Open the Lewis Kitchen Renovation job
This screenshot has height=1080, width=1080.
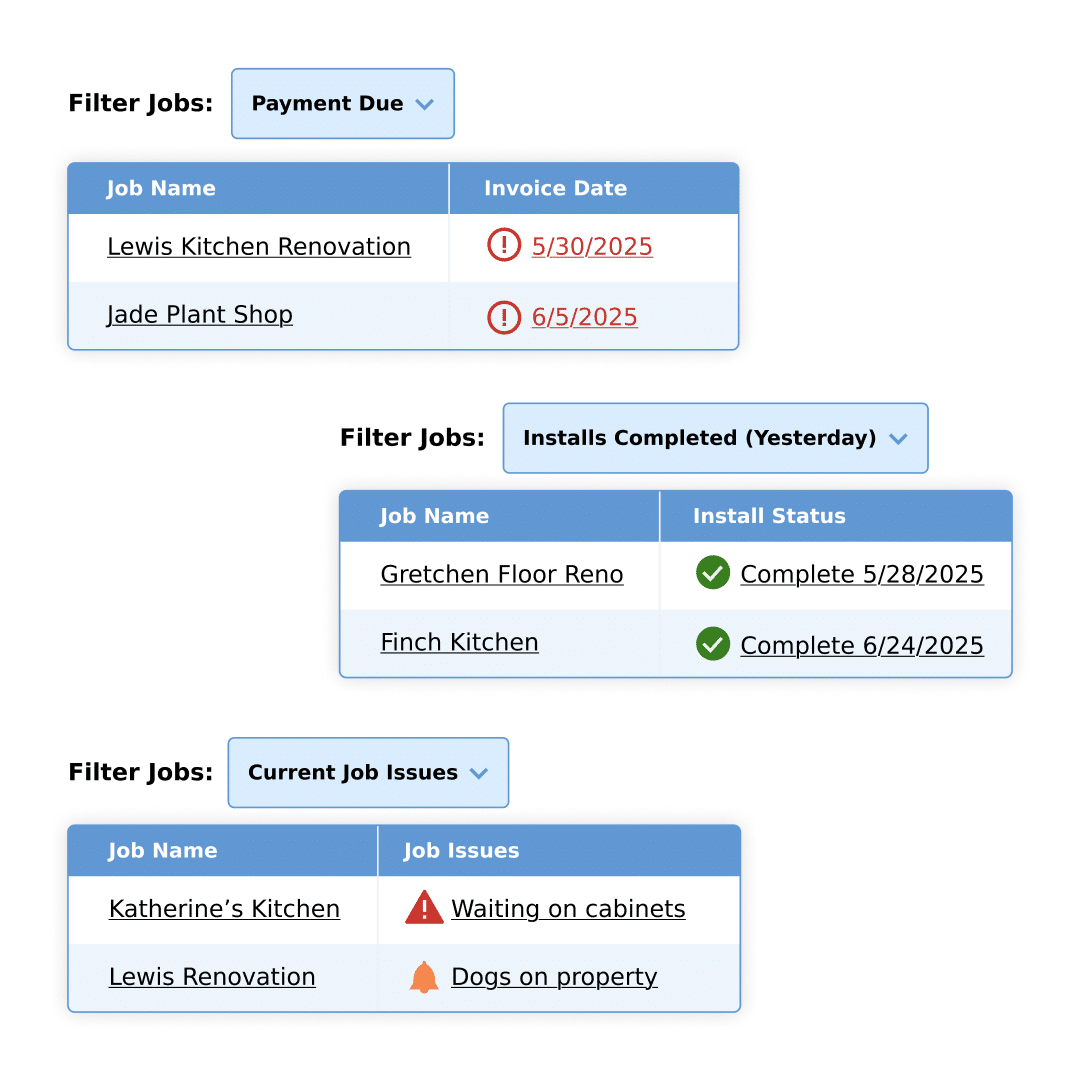click(x=259, y=247)
